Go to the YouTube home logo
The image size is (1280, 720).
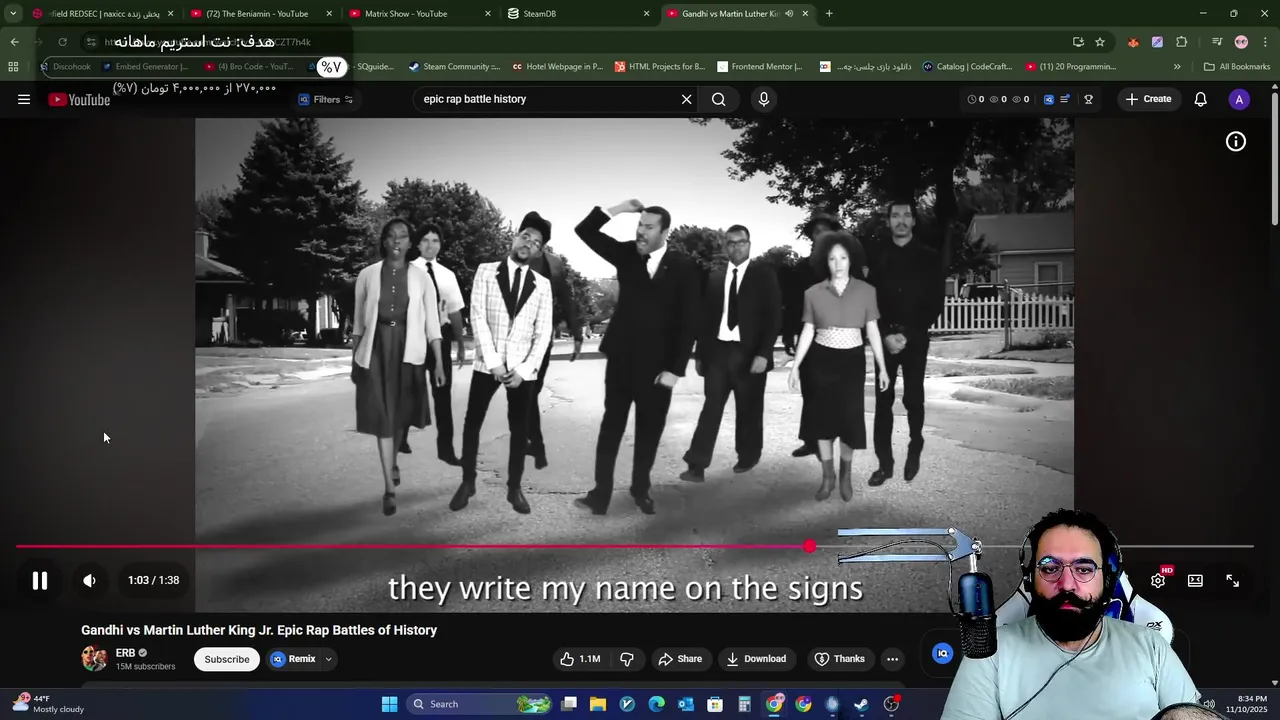[79, 99]
